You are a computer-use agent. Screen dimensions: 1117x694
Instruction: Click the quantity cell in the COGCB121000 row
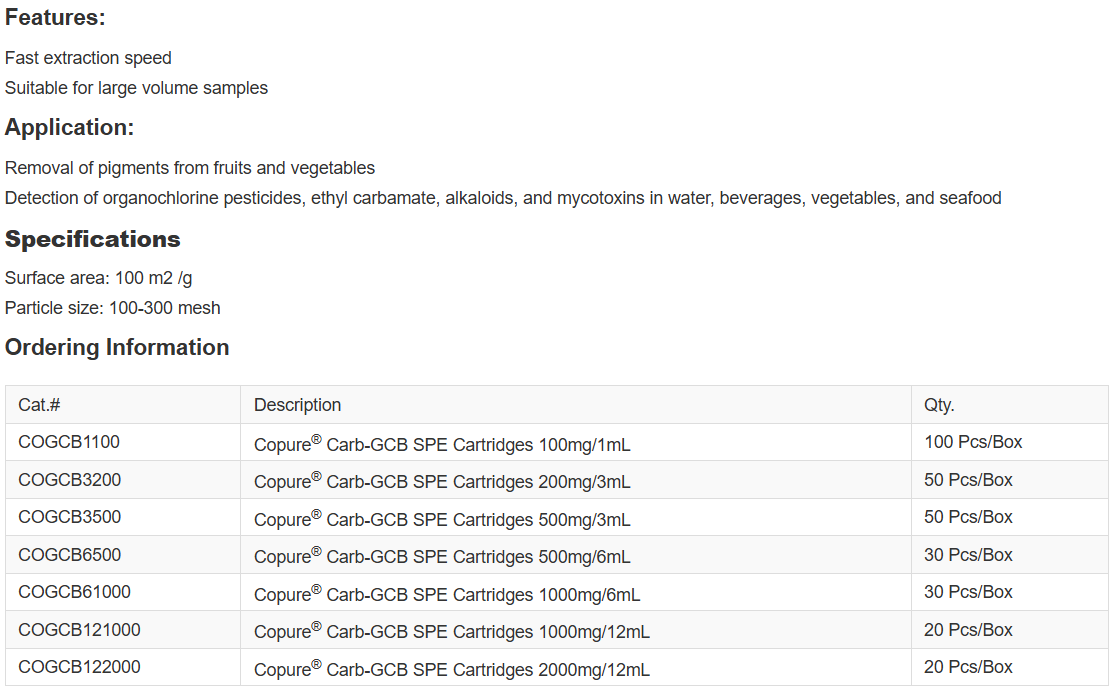click(x=968, y=630)
